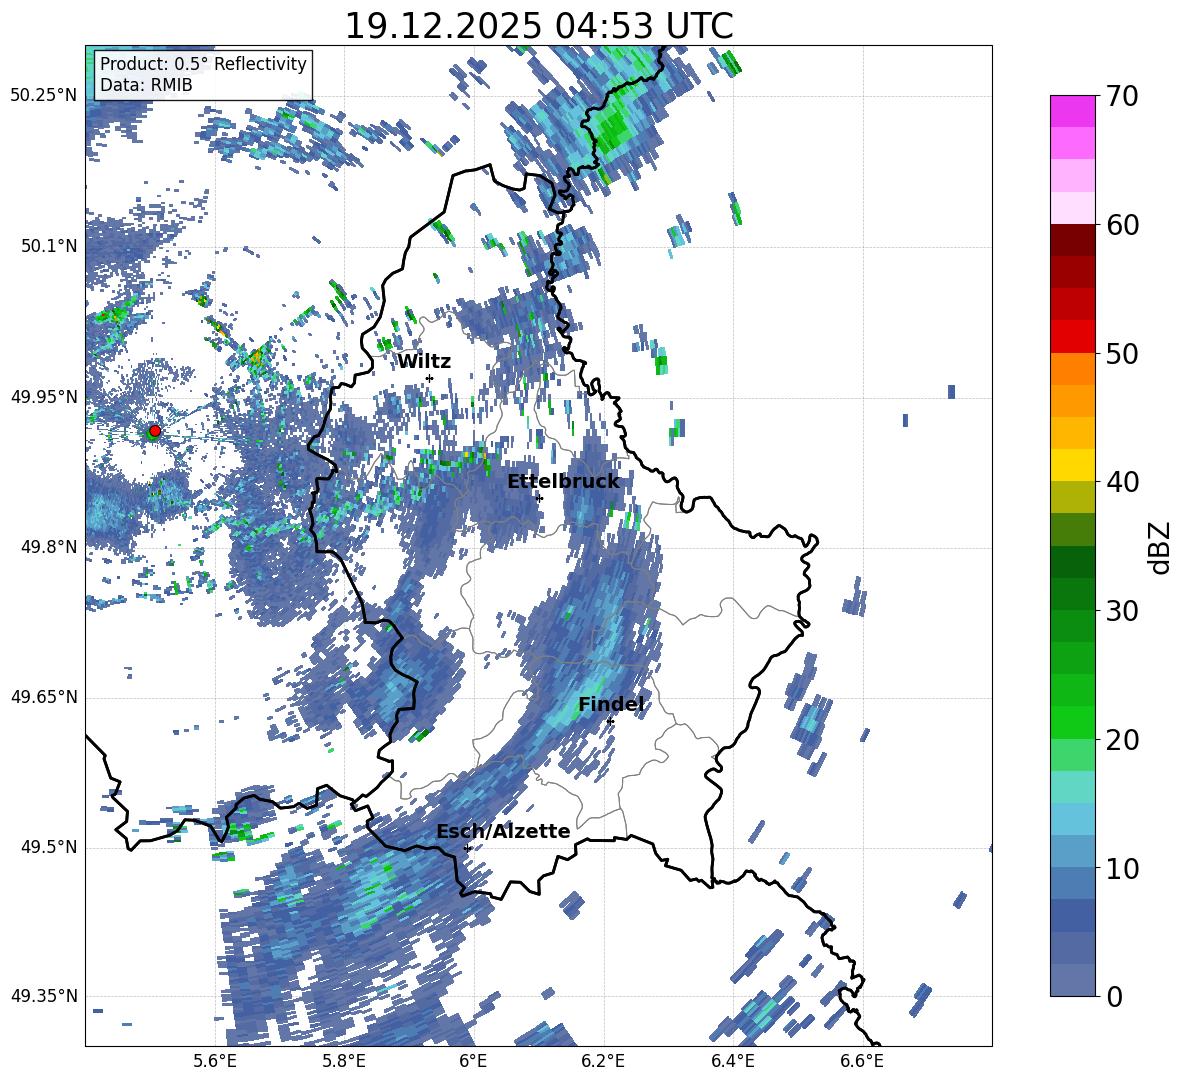
Task: Click the colorbar tick label 40
Action: (1122, 482)
